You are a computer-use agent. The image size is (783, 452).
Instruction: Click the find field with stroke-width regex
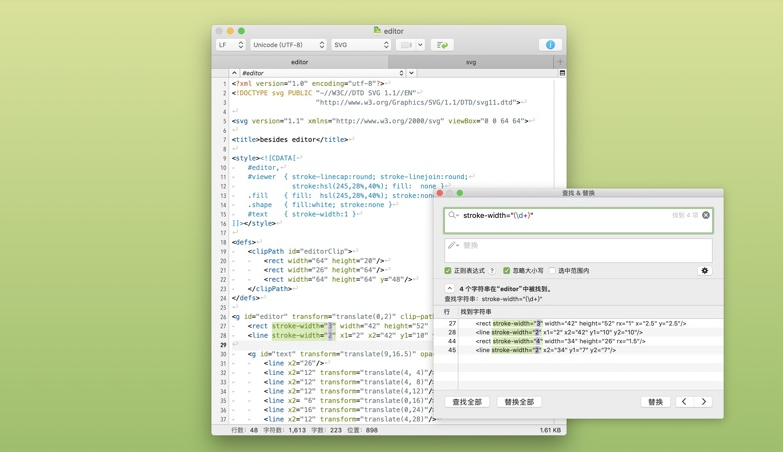(578, 221)
